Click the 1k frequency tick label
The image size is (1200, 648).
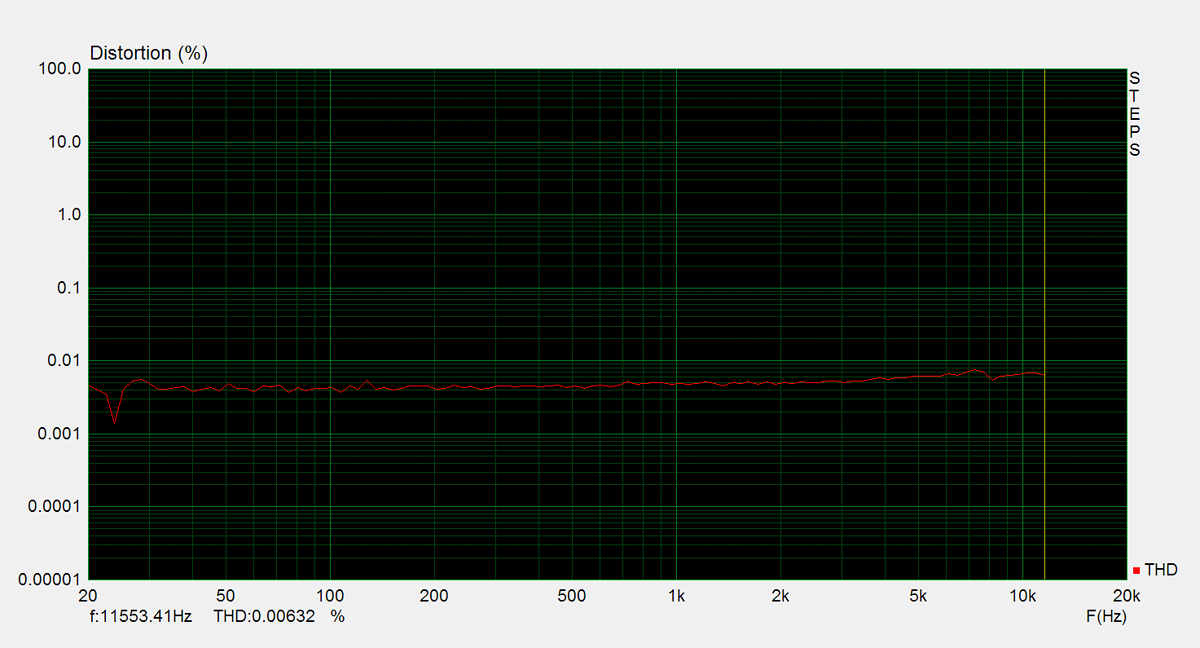(x=676, y=597)
